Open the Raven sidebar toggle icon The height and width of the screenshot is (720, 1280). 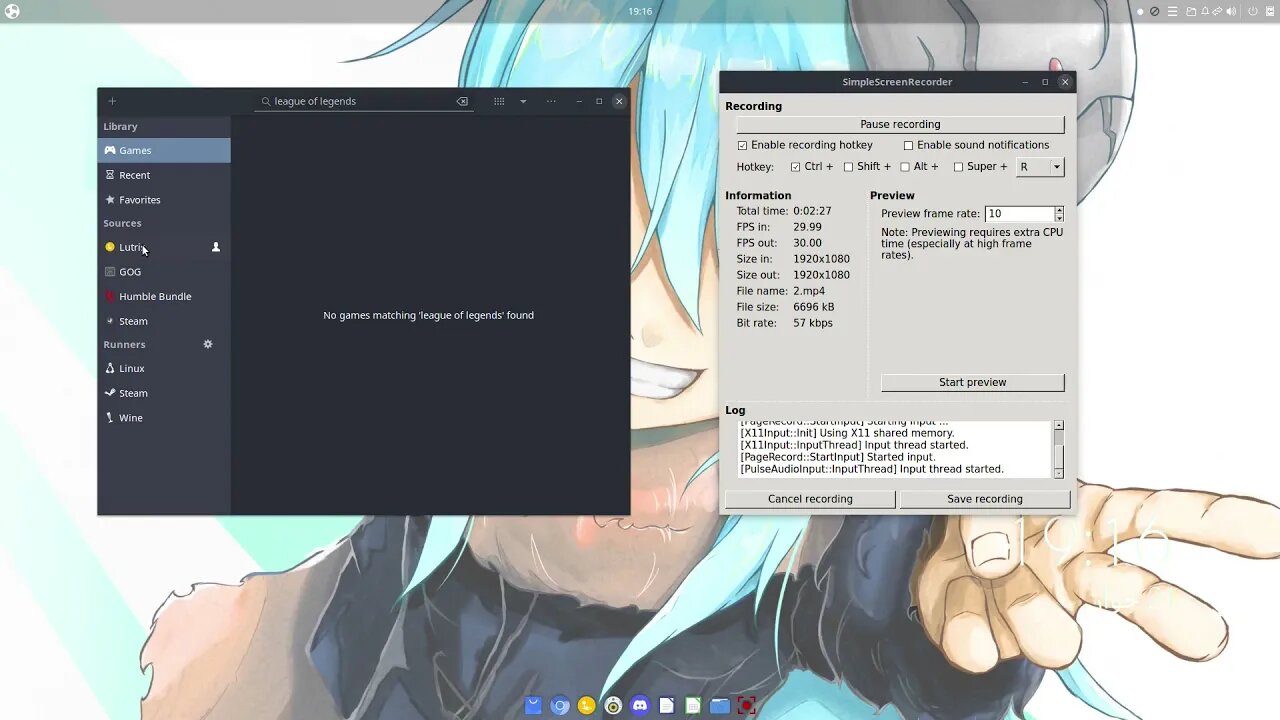pyautogui.click(x=1268, y=12)
